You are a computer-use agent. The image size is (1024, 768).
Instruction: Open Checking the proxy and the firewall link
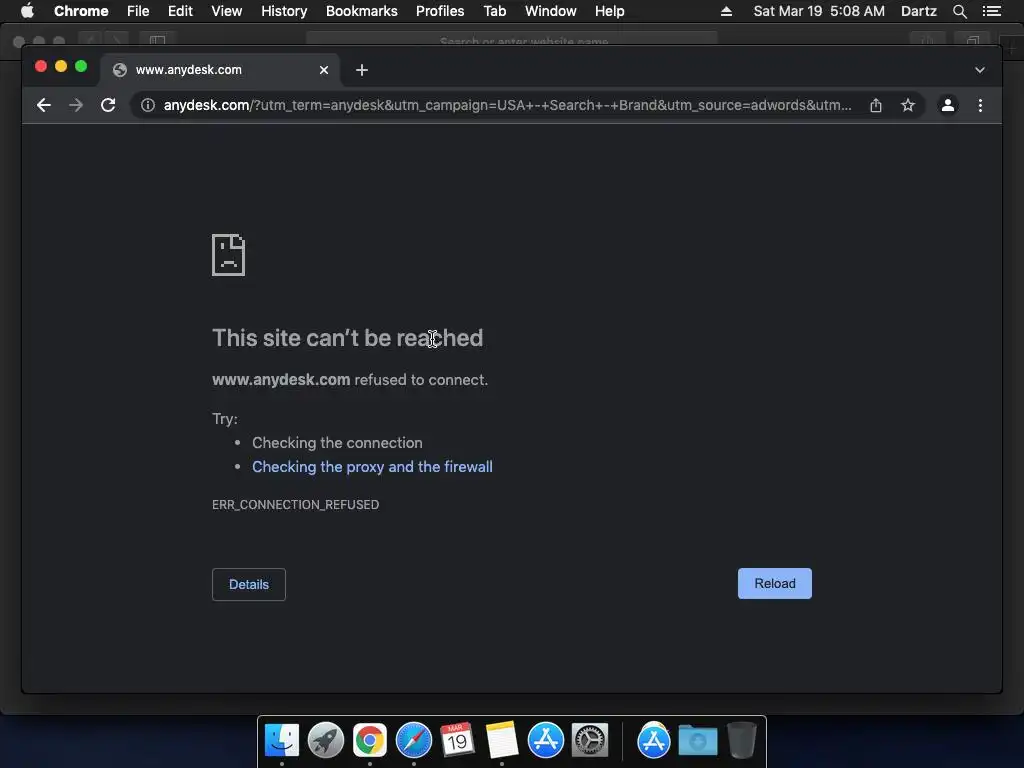click(x=372, y=467)
